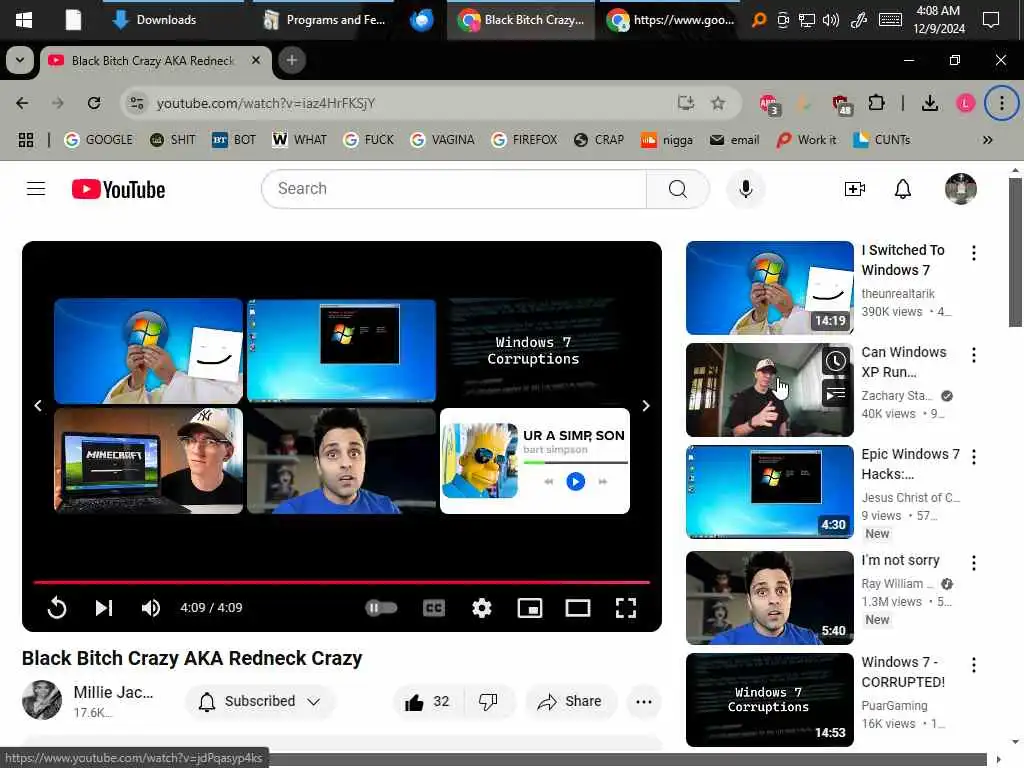Open the email bookmark

pyautogui.click(x=735, y=140)
